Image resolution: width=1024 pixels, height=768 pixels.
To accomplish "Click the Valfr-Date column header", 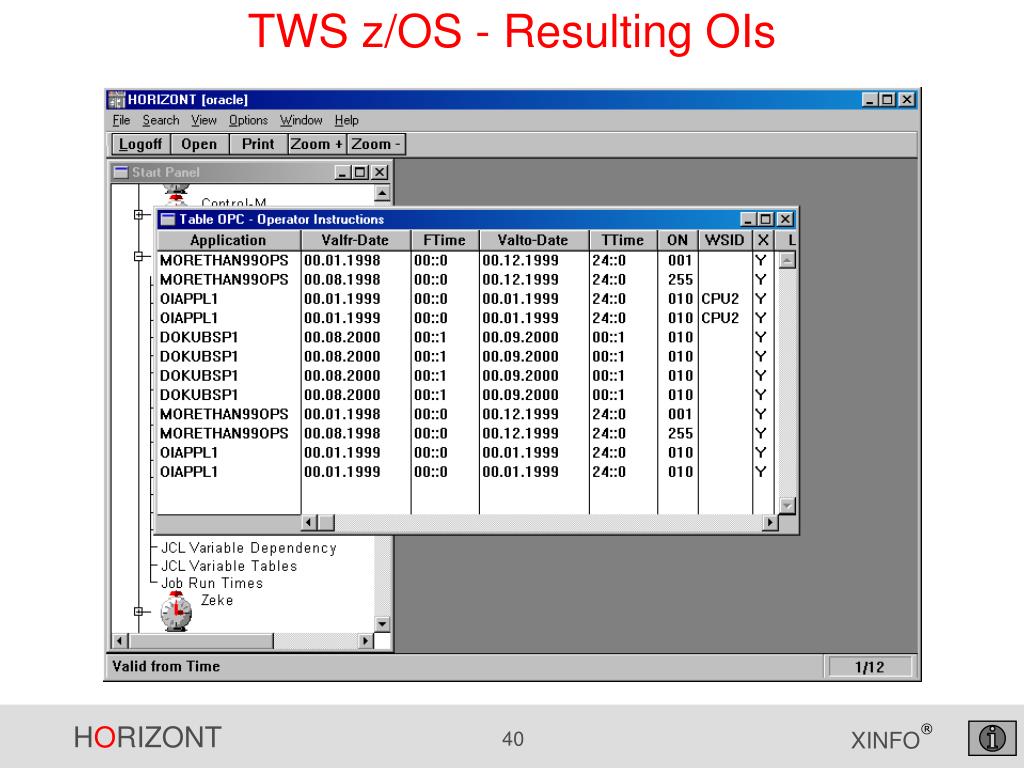I will point(355,240).
